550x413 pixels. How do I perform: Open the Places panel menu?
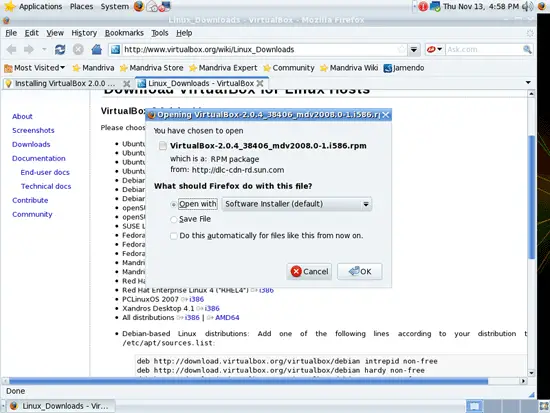point(81,6)
